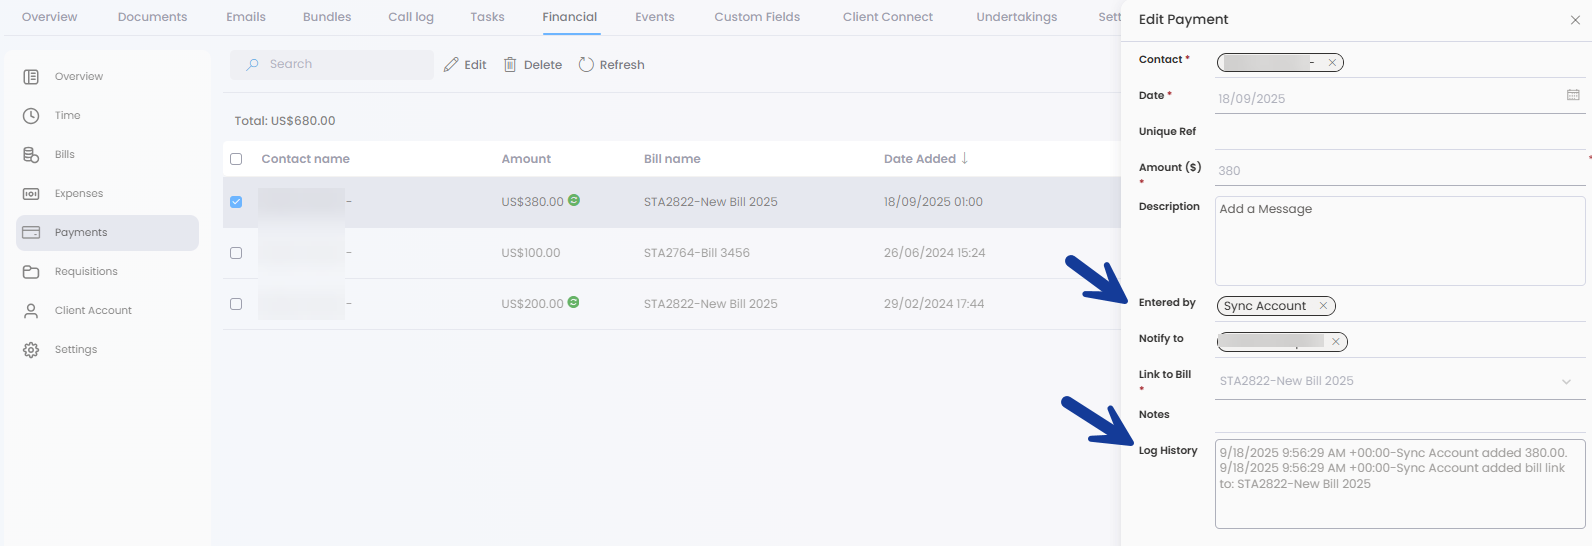Image resolution: width=1592 pixels, height=546 pixels.
Task: Click the Description message text area
Action: (1399, 240)
